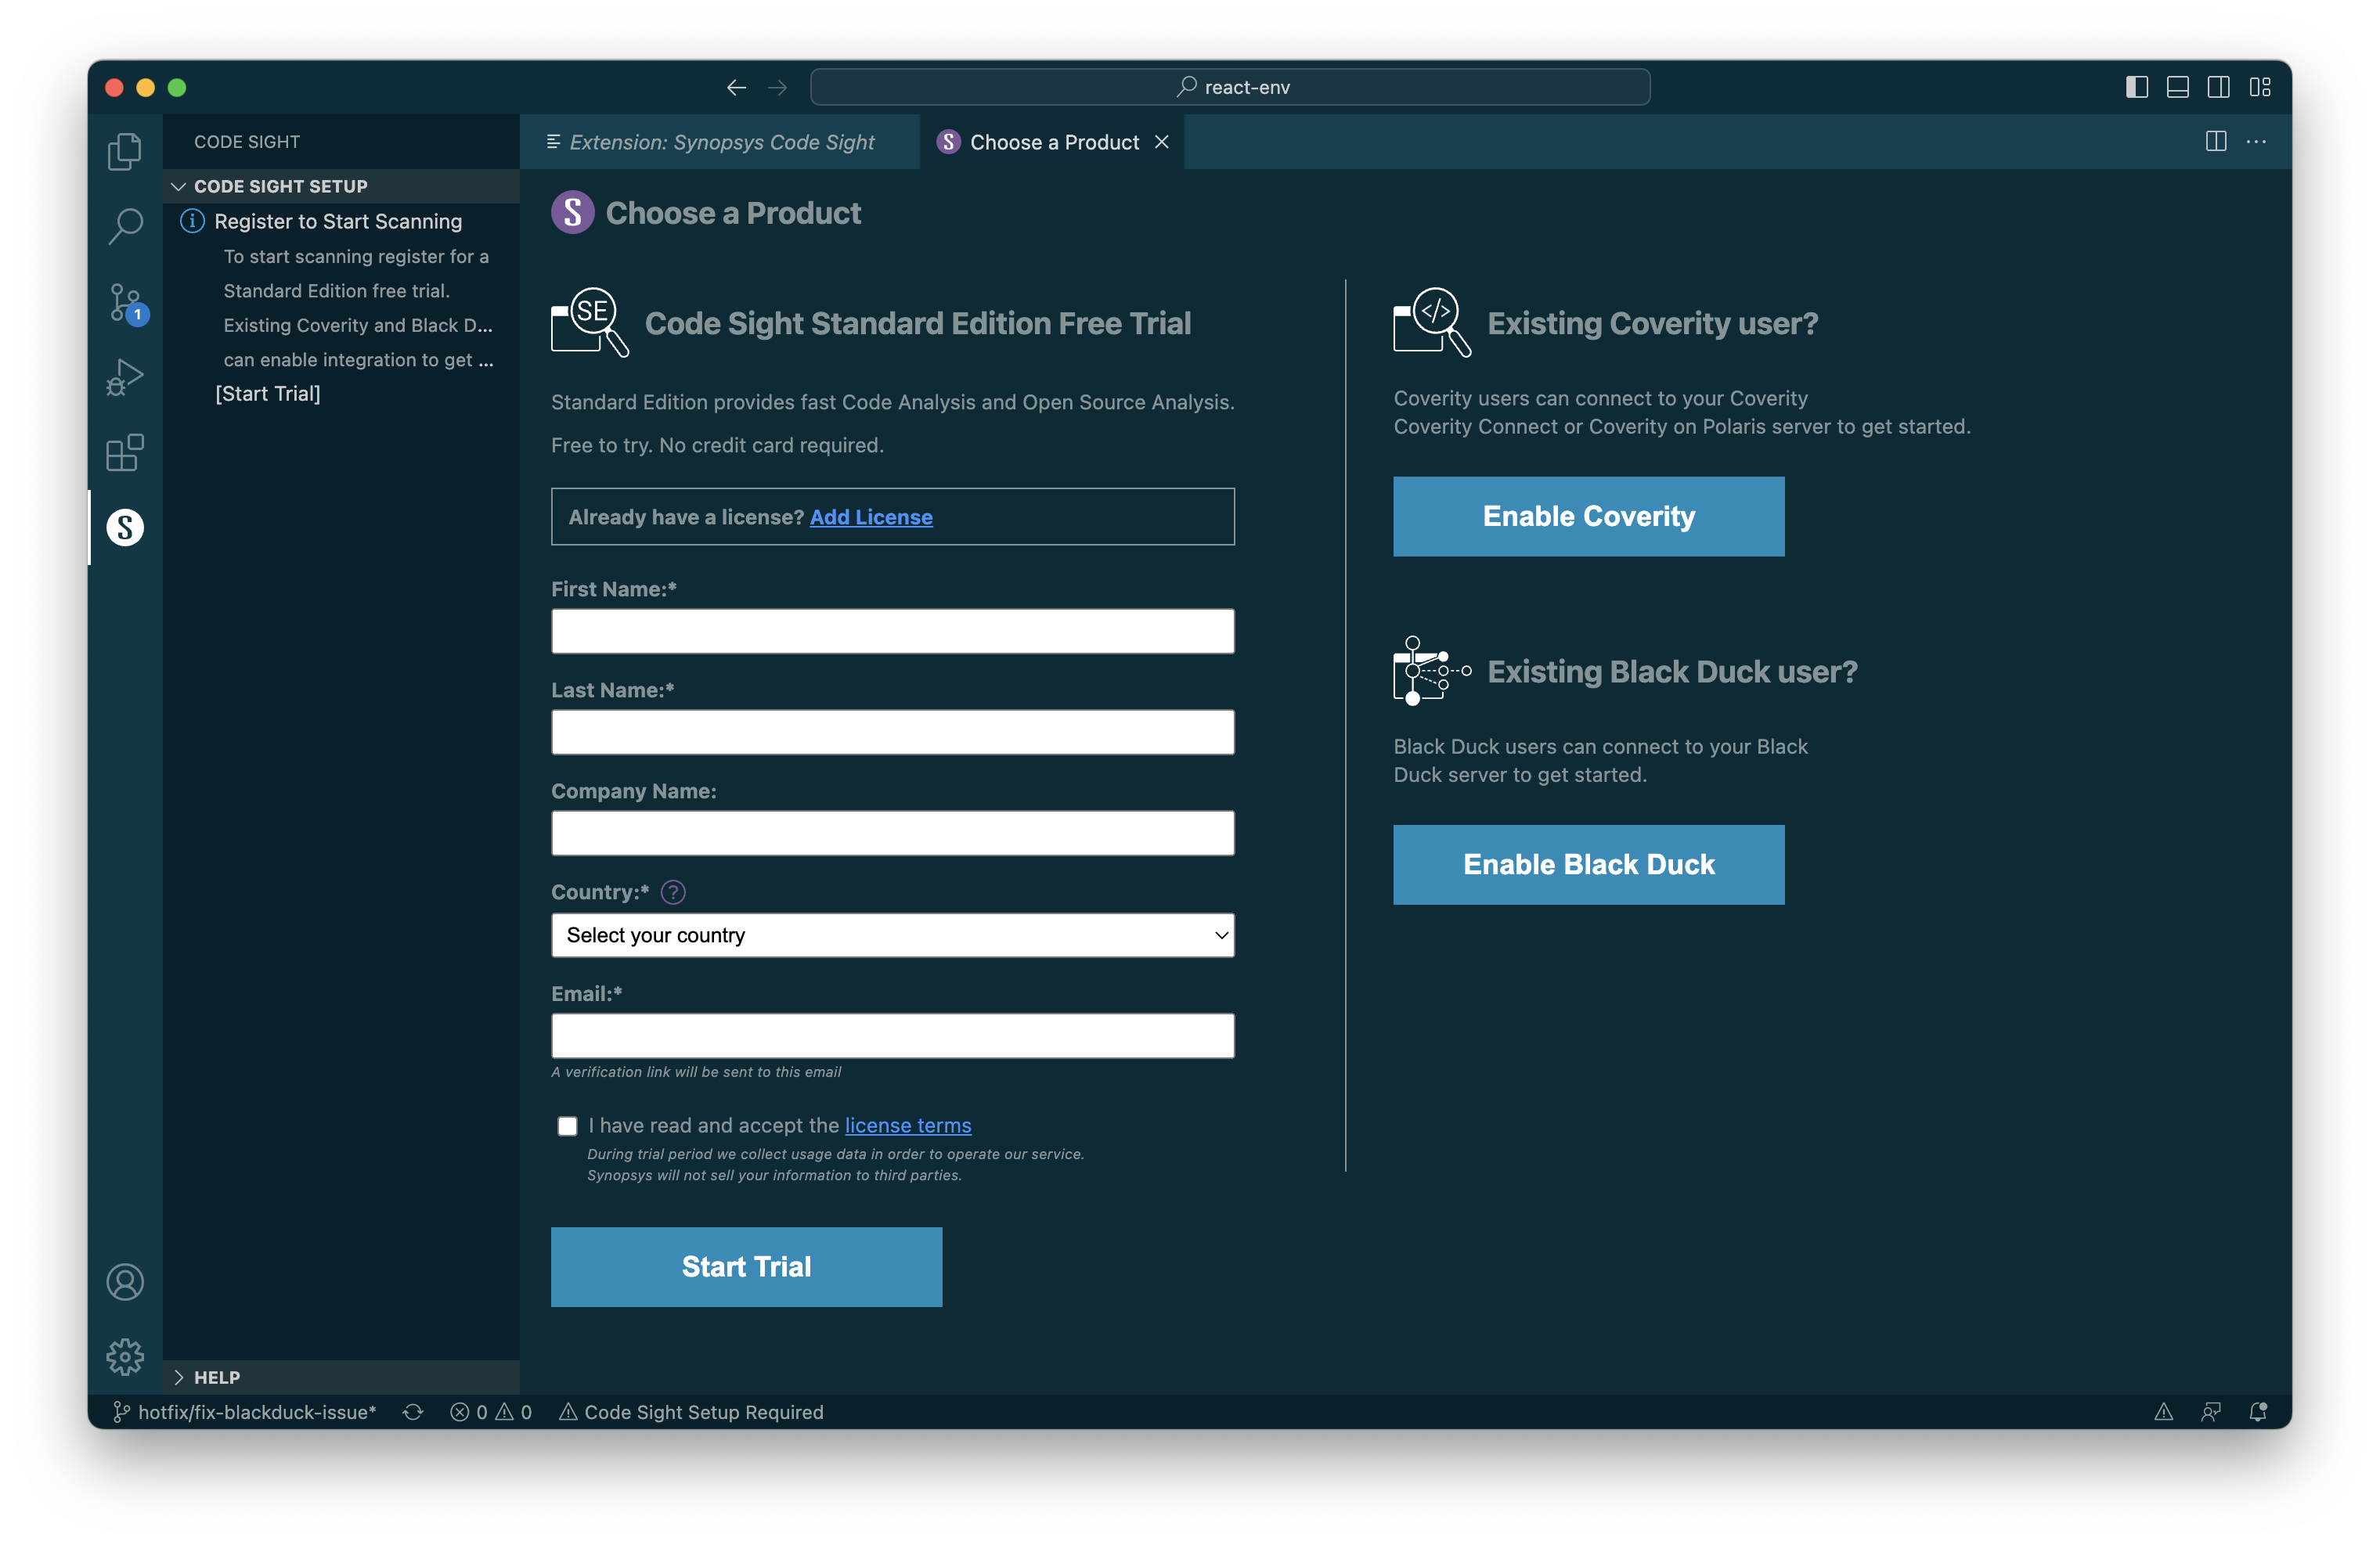Click Enable Coverity button
This screenshot has height=1545, width=2380.
click(1588, 516)
